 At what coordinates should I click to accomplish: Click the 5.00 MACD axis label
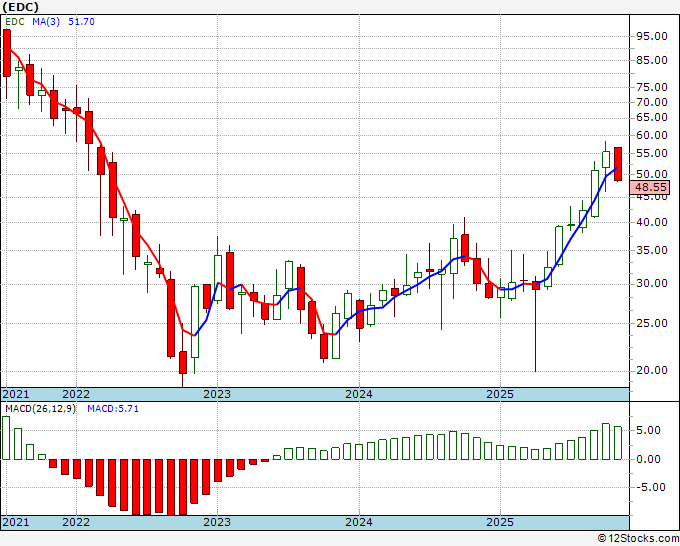[x=648, y=431]
